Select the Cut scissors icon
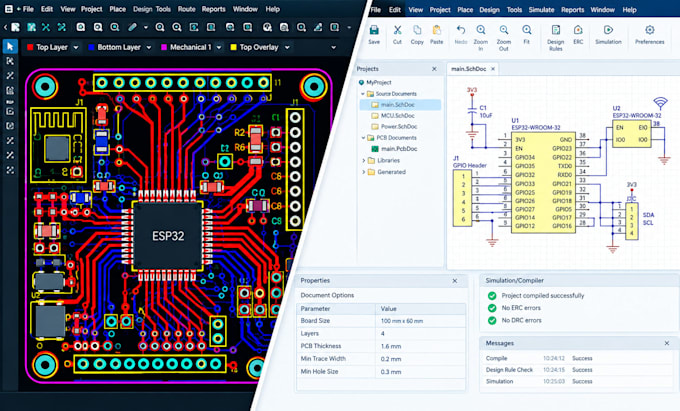Image resolution: width=680 pixels, height=411 pixels. (x=397, y=30)
